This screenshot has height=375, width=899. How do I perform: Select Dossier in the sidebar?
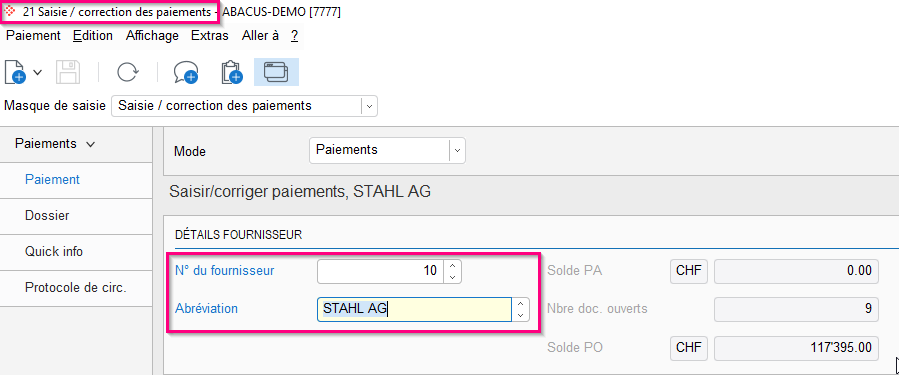coord(47,216)
